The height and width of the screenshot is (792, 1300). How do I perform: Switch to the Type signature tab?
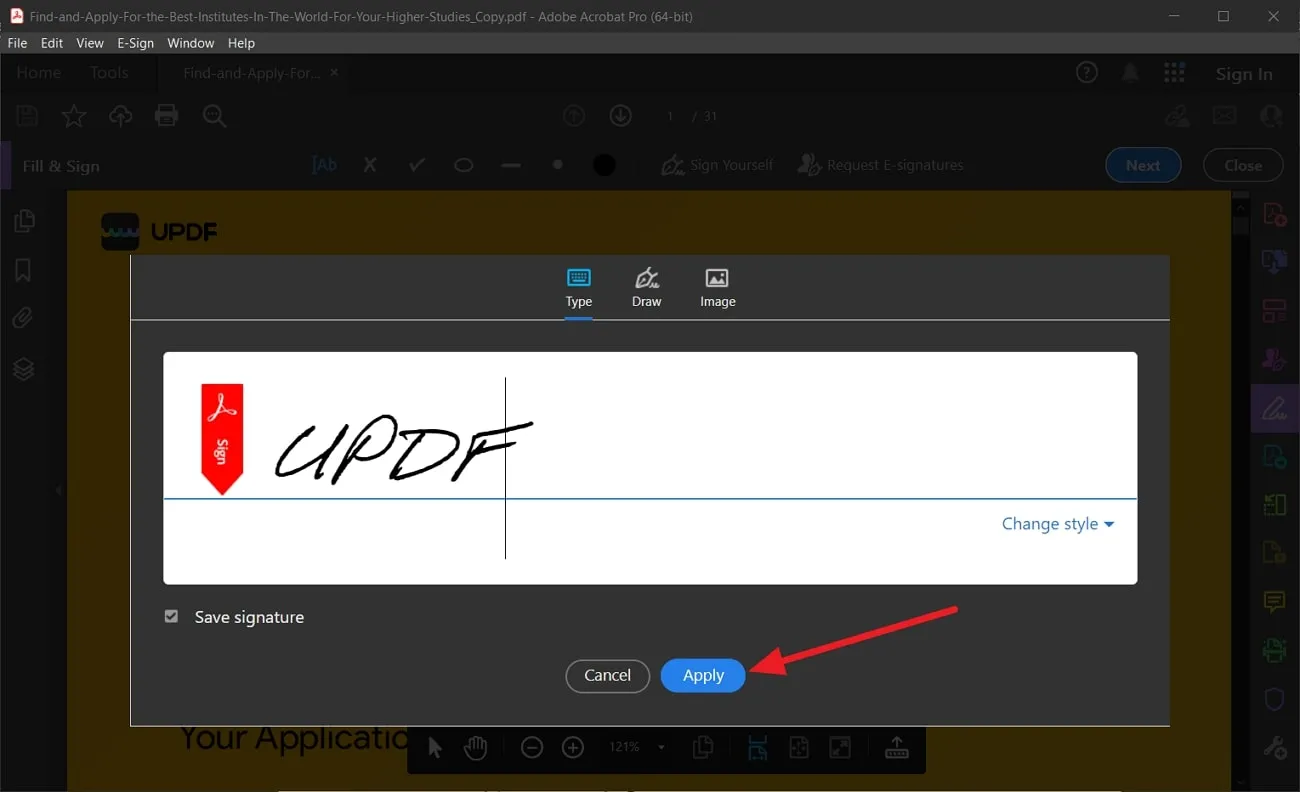[x=579, y=288]
